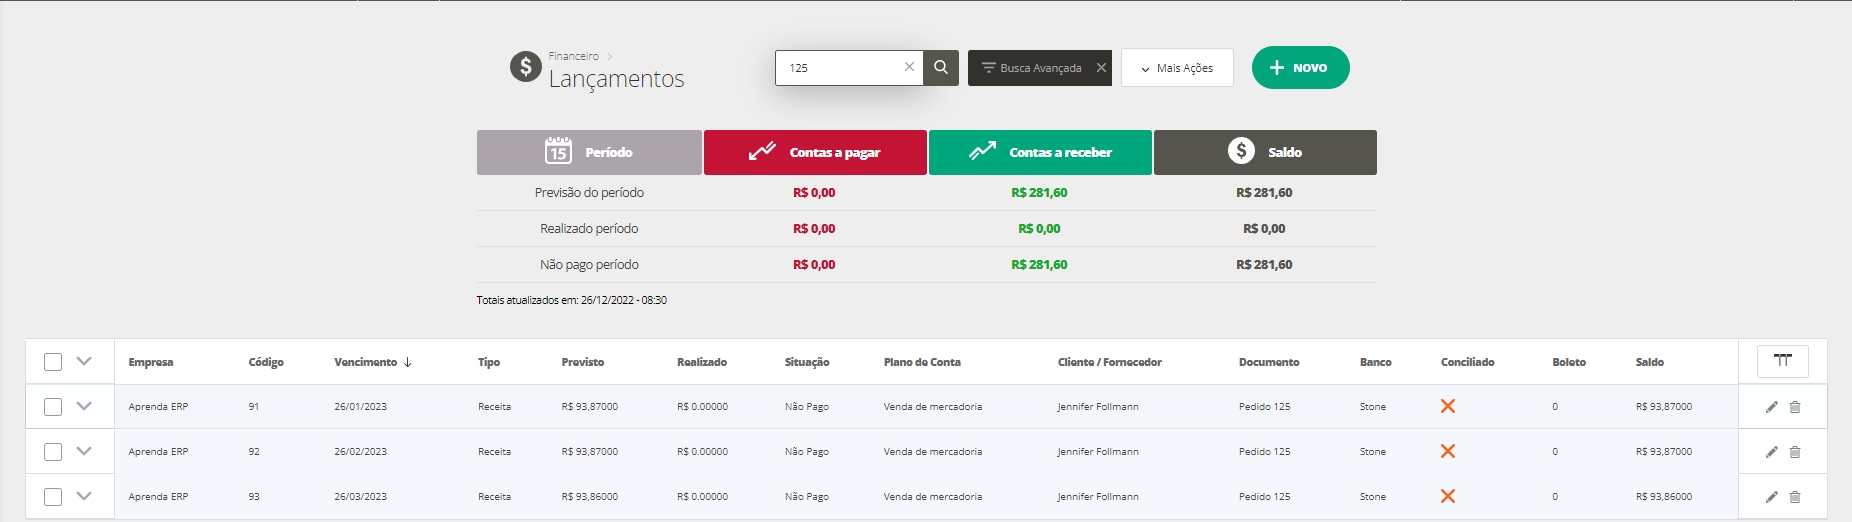The image size is (1852, 522).
Task: Click the green Novo button
Action: [x=1300, y=68]
